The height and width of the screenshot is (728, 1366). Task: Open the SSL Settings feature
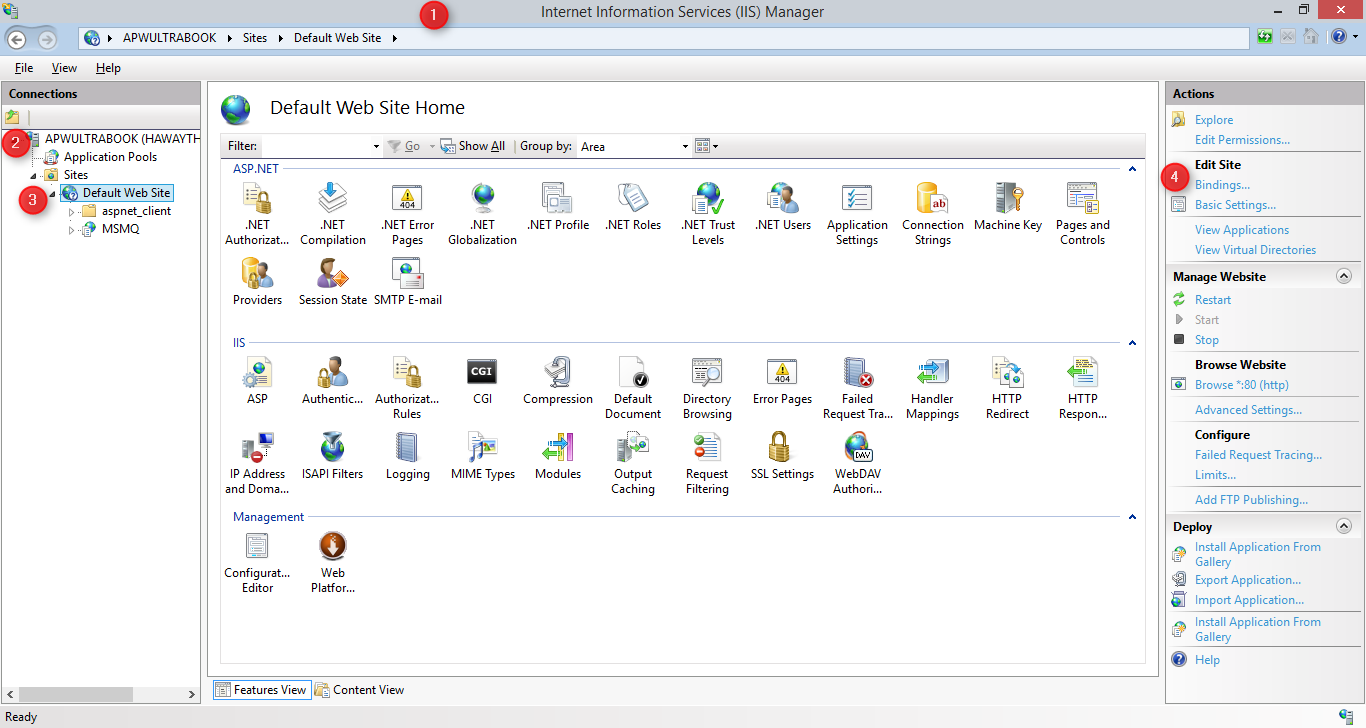point(782,456)
